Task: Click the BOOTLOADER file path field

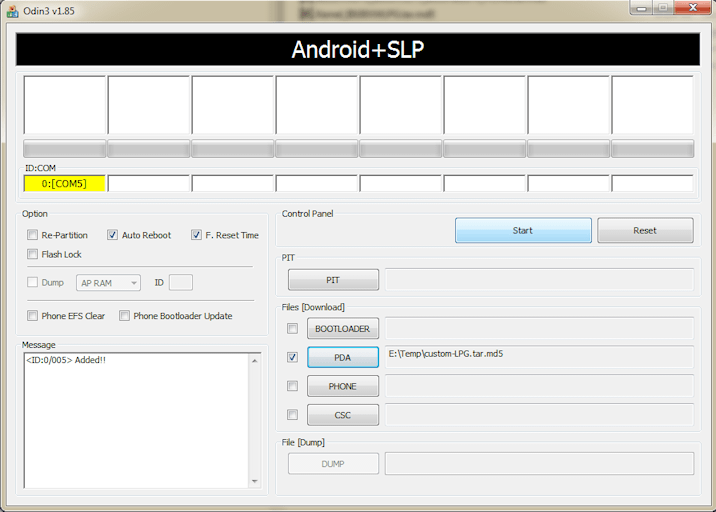Action: pyautogui.click(x=539, y=328)
